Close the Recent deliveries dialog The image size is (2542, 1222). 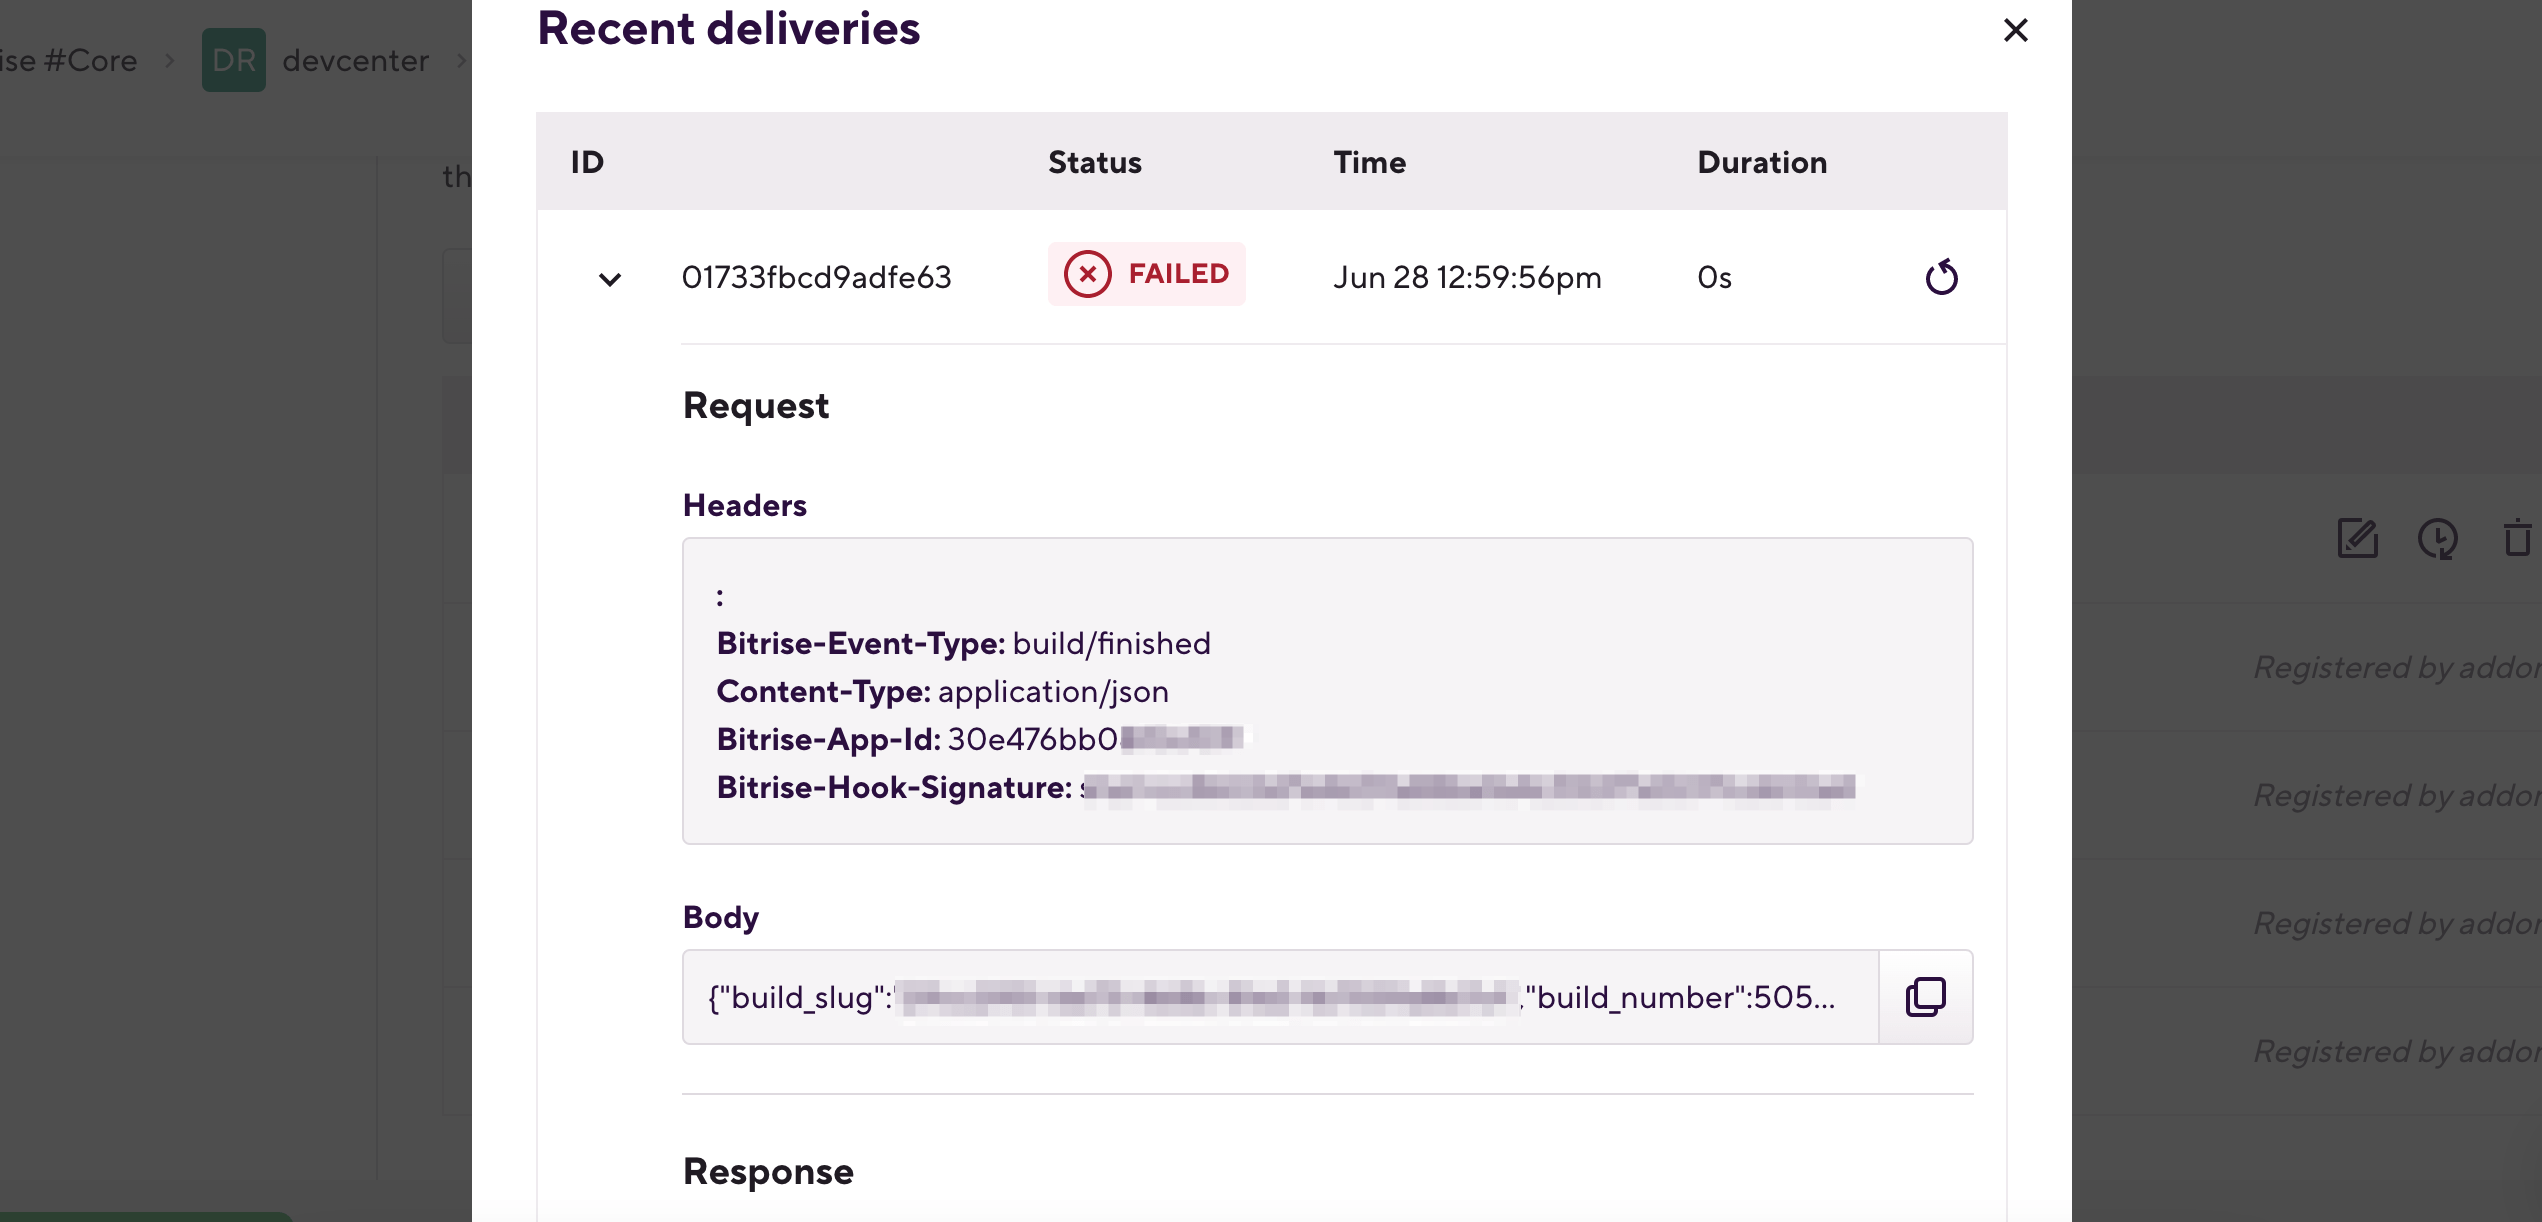tap(2015, 30)
